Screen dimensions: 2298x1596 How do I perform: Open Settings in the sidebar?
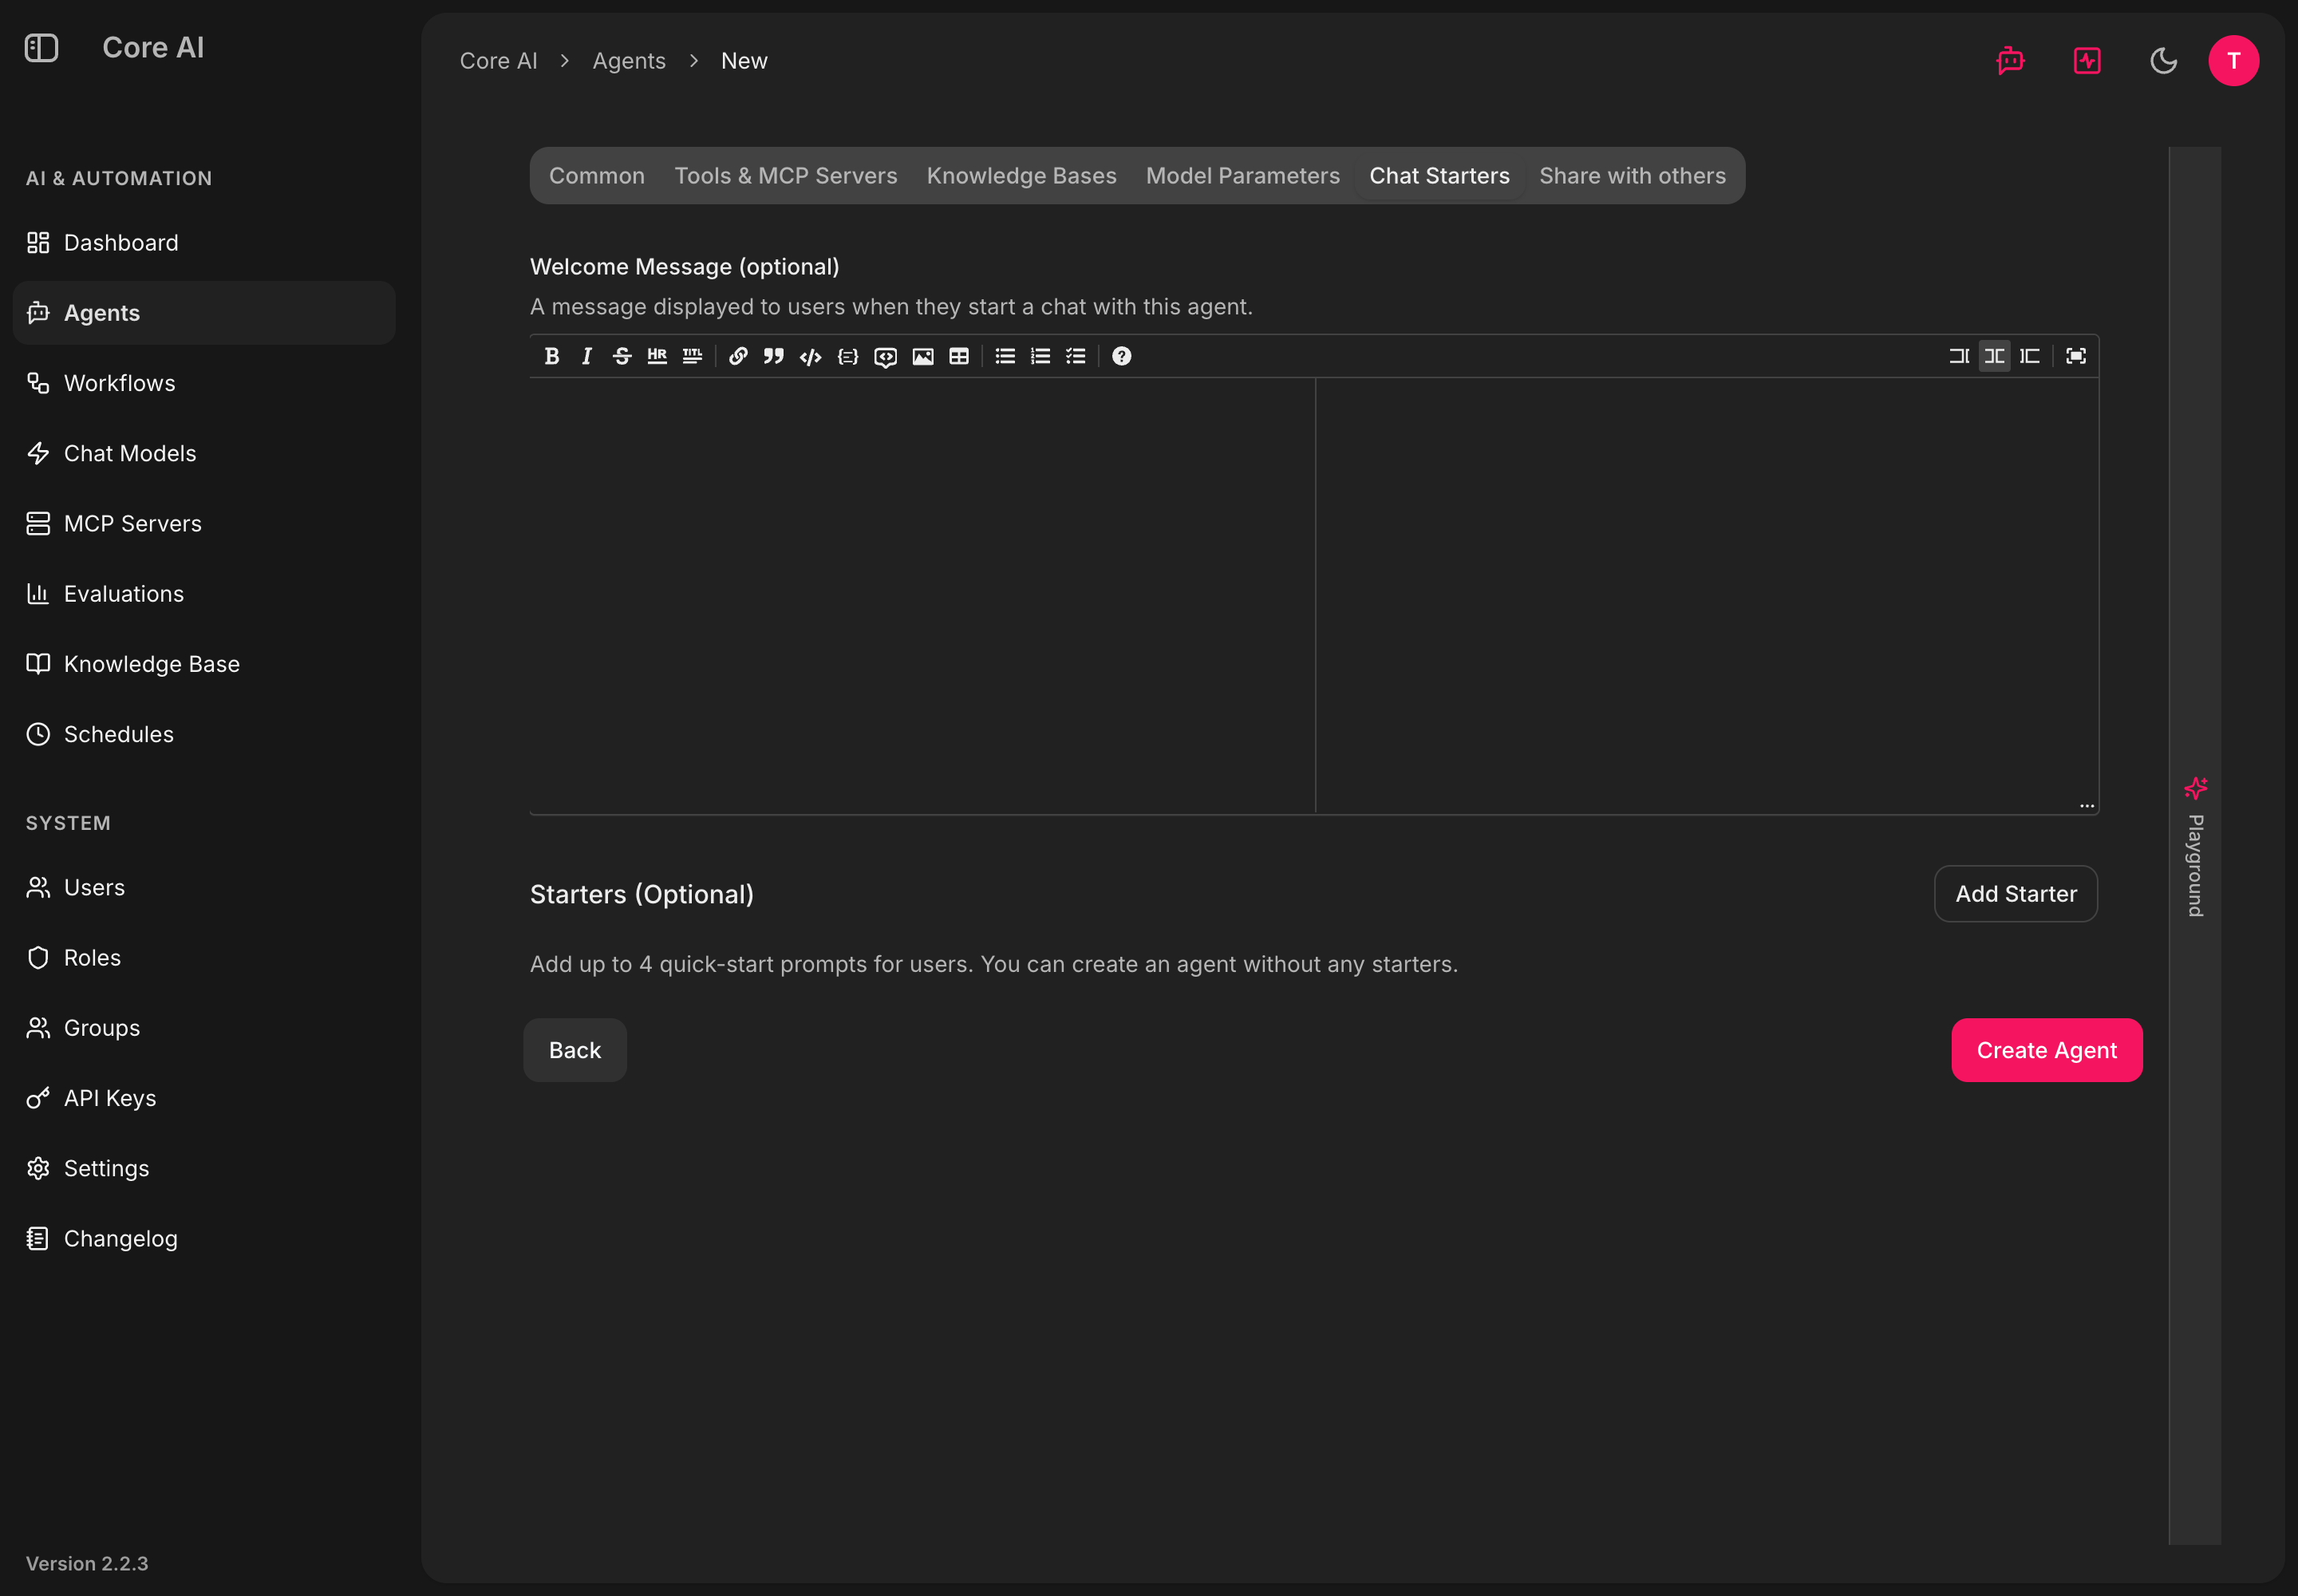[204, 1168]
